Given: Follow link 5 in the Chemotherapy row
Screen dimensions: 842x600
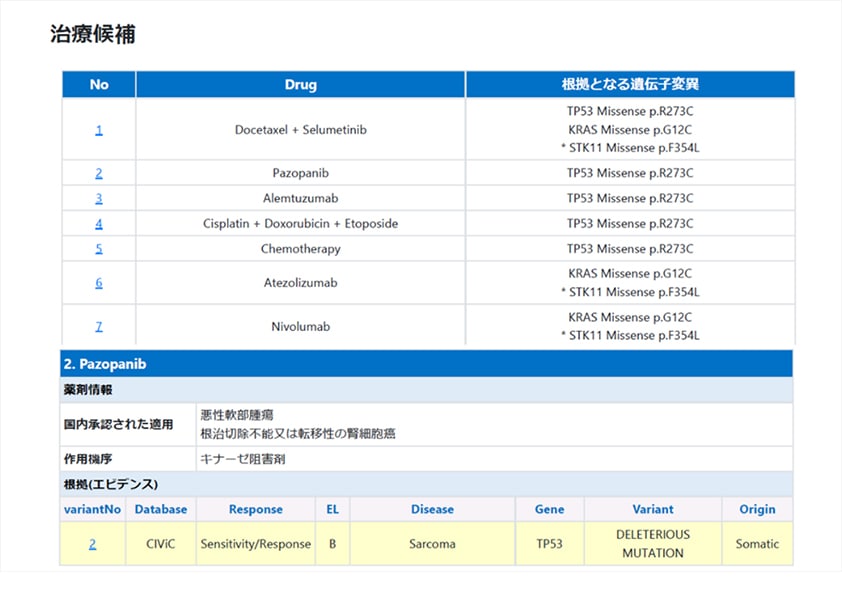Looking at the screenshot, I should [x=99, y=249].
